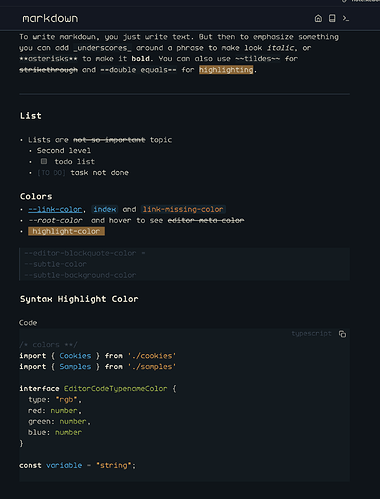Screen dimensions: 380x499
Task: Click the typescript language label
Action: click(x=312, y=334)
